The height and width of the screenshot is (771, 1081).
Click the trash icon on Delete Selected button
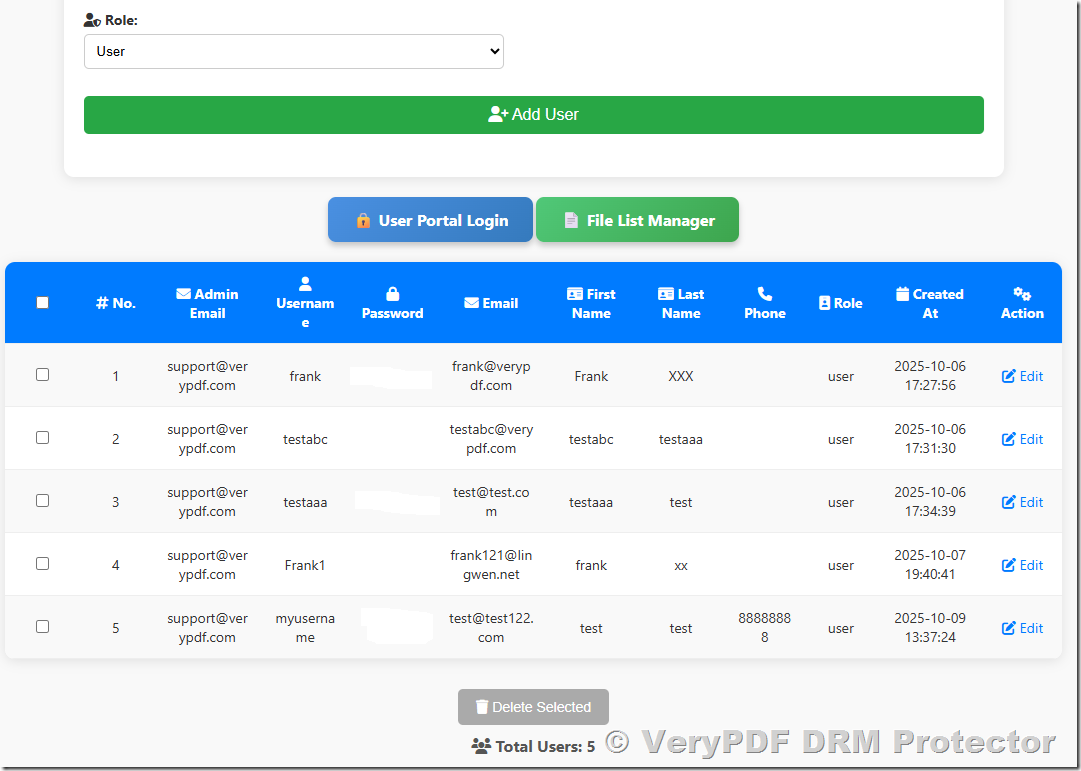pos(481,706)
